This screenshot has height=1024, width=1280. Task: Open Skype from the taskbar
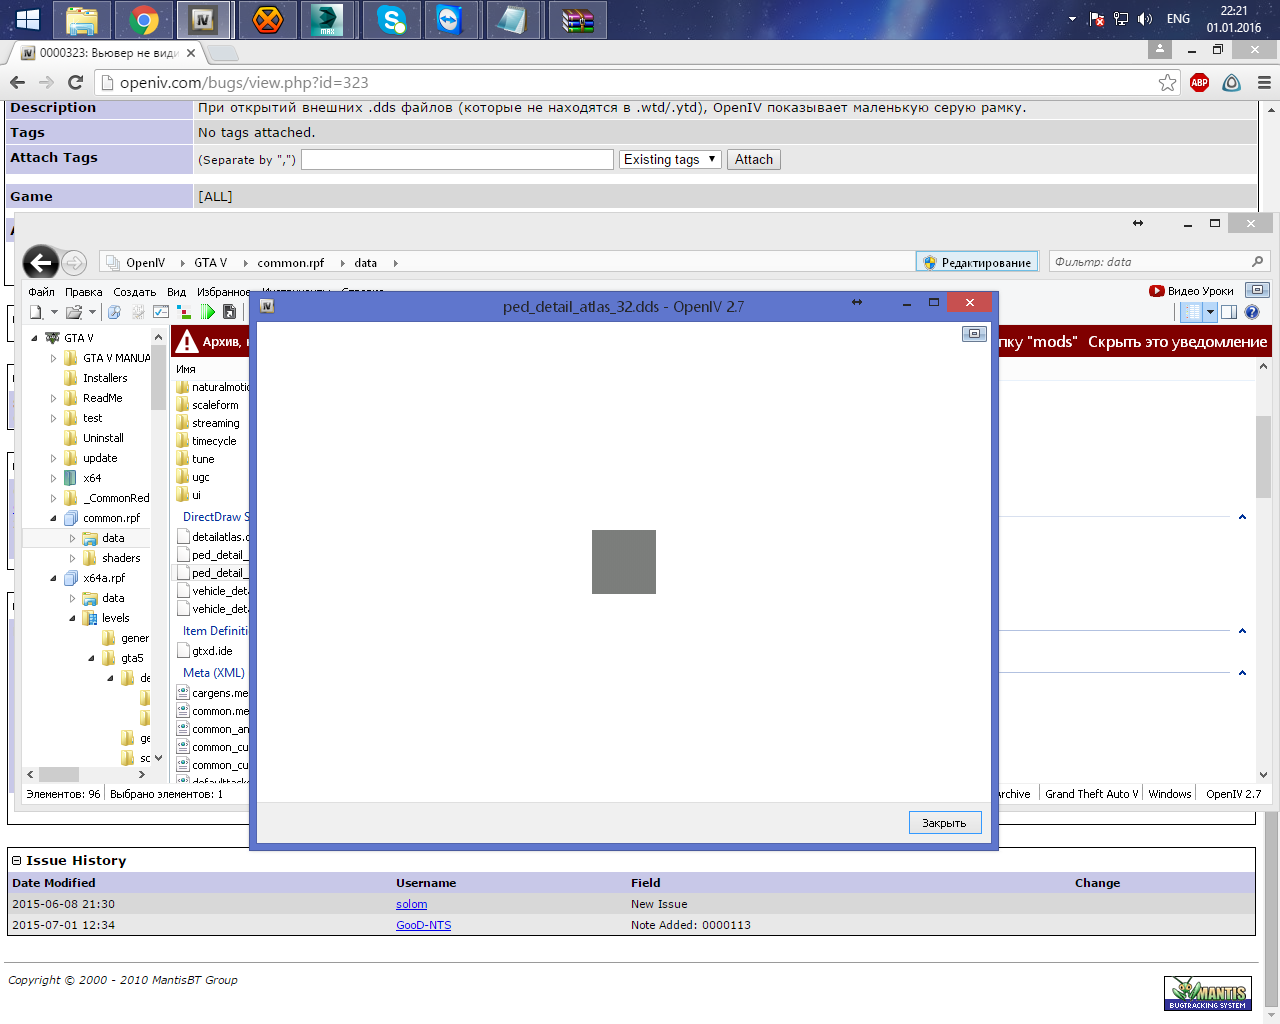coord(391,20)
